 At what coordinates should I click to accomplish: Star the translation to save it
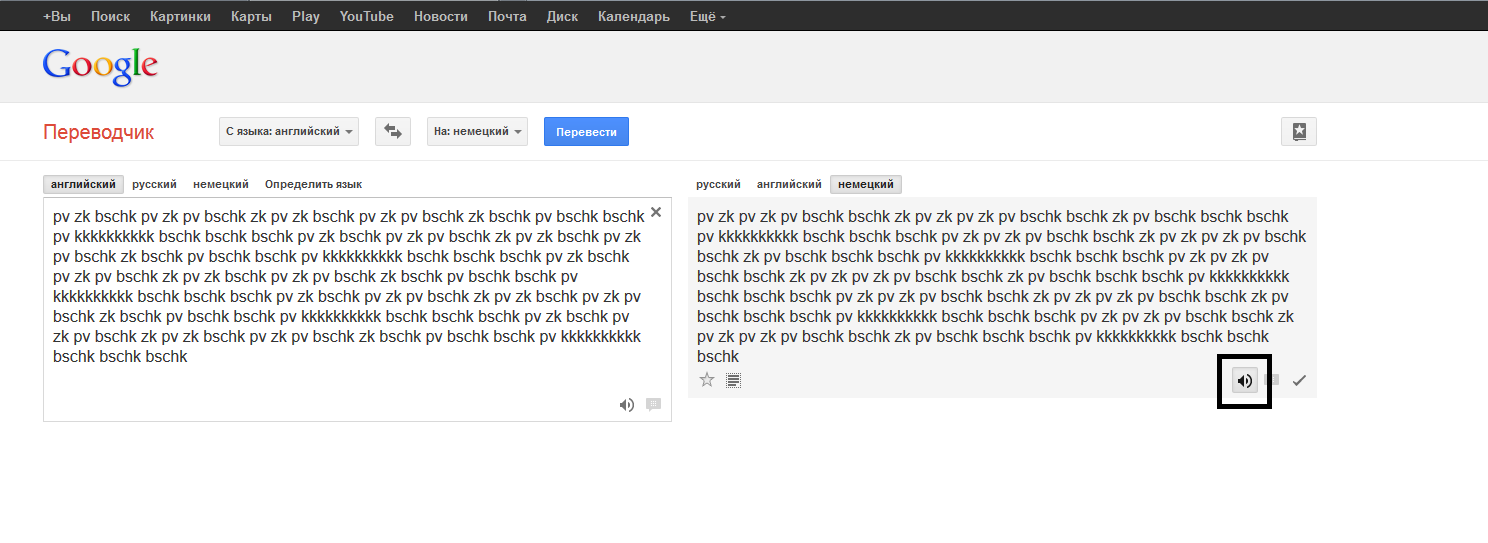click(x=707, y=380)
